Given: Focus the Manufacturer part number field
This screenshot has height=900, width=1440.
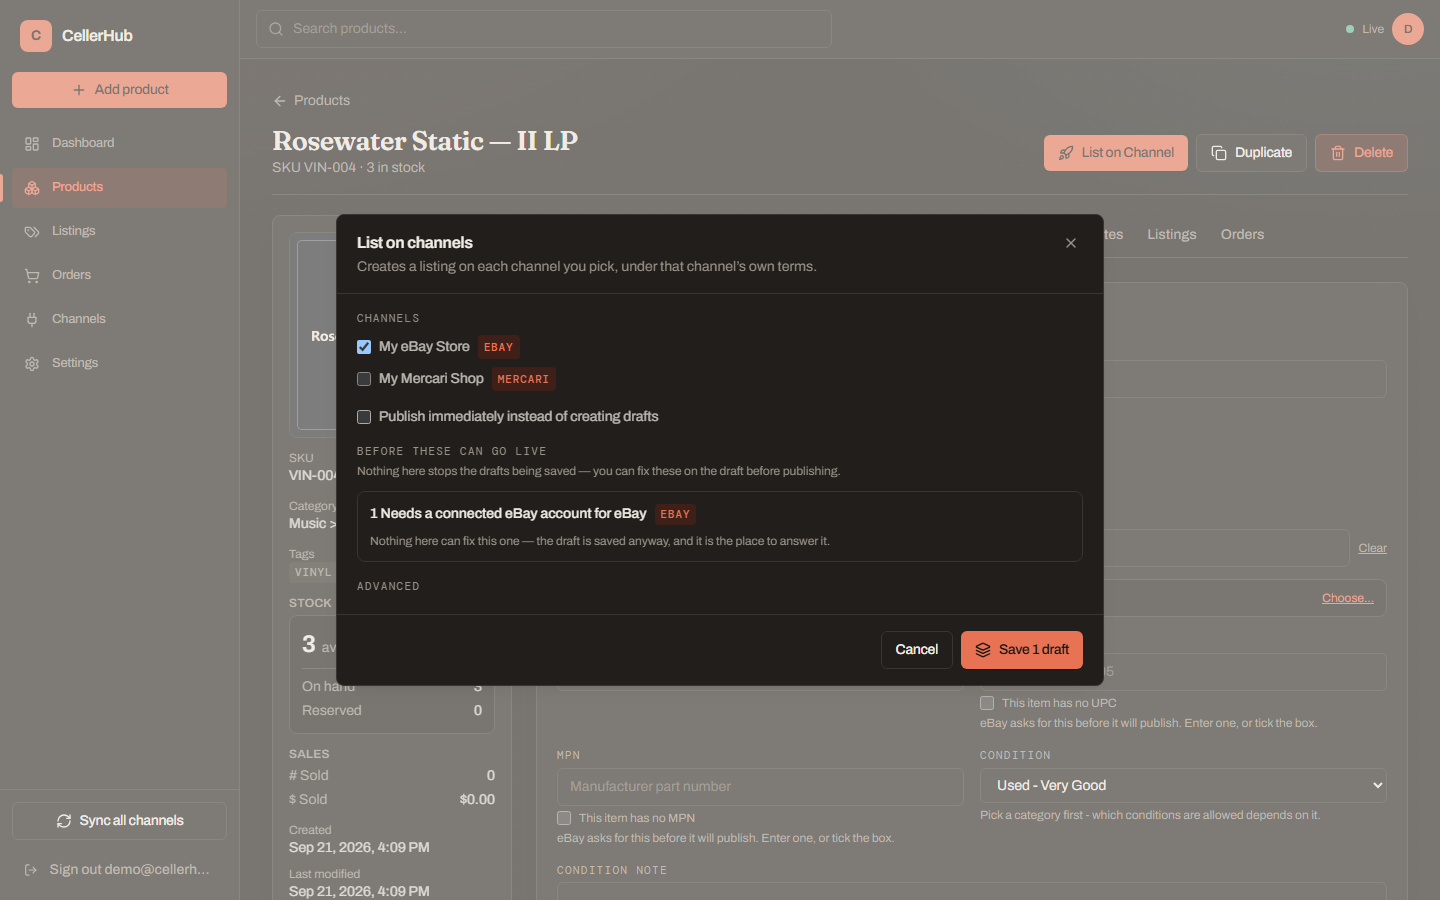Looking at the screenshot, I should [x=760, y=787].
